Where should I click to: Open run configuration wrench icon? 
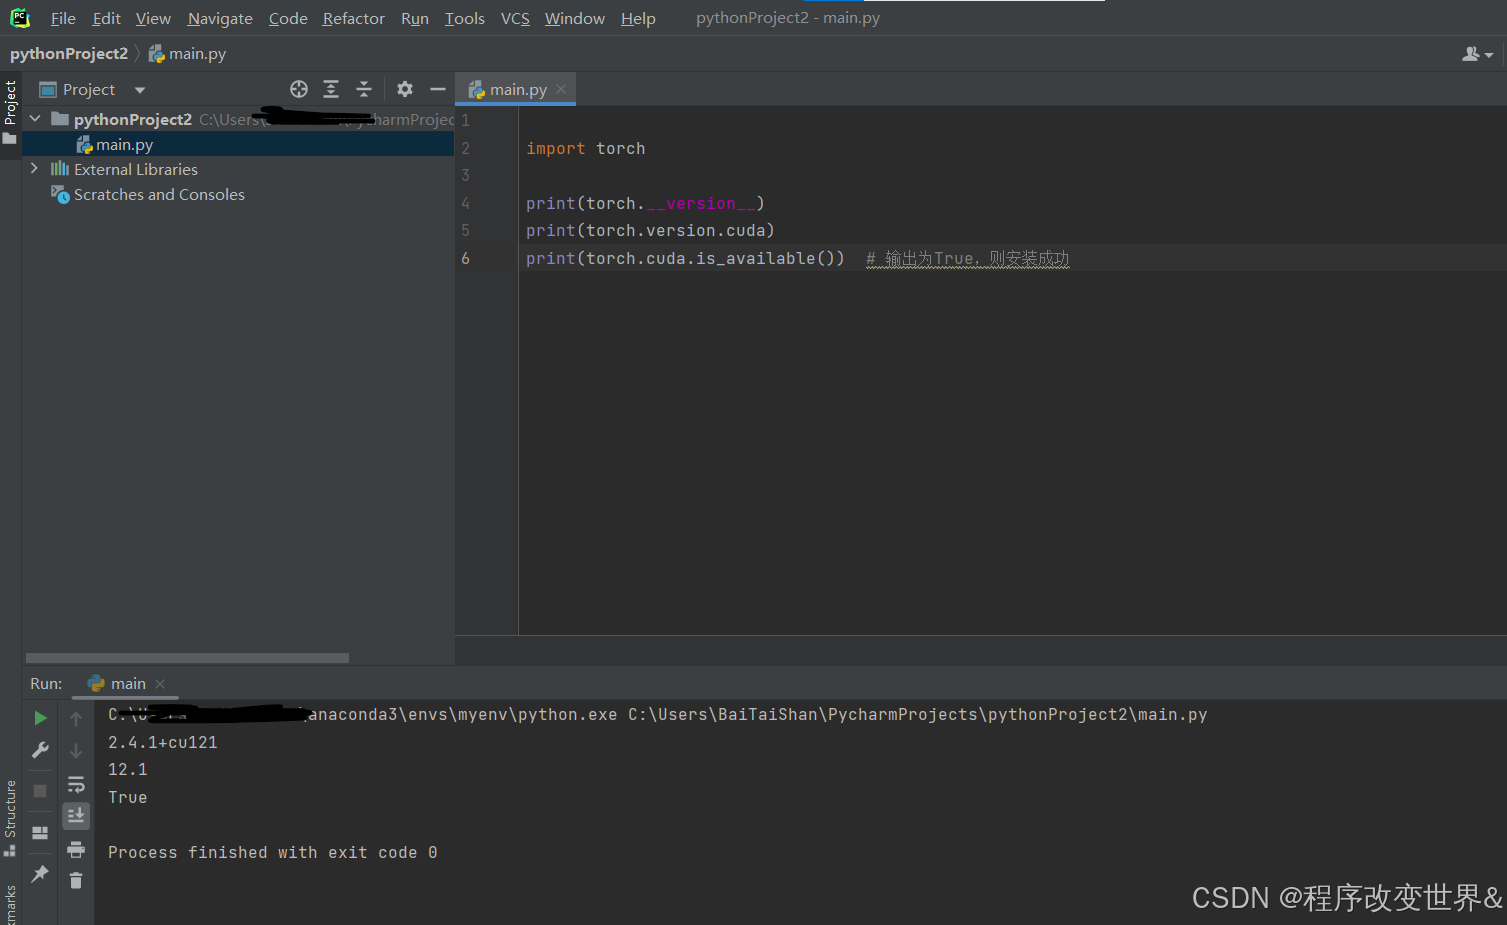click(x=40, y=749)
